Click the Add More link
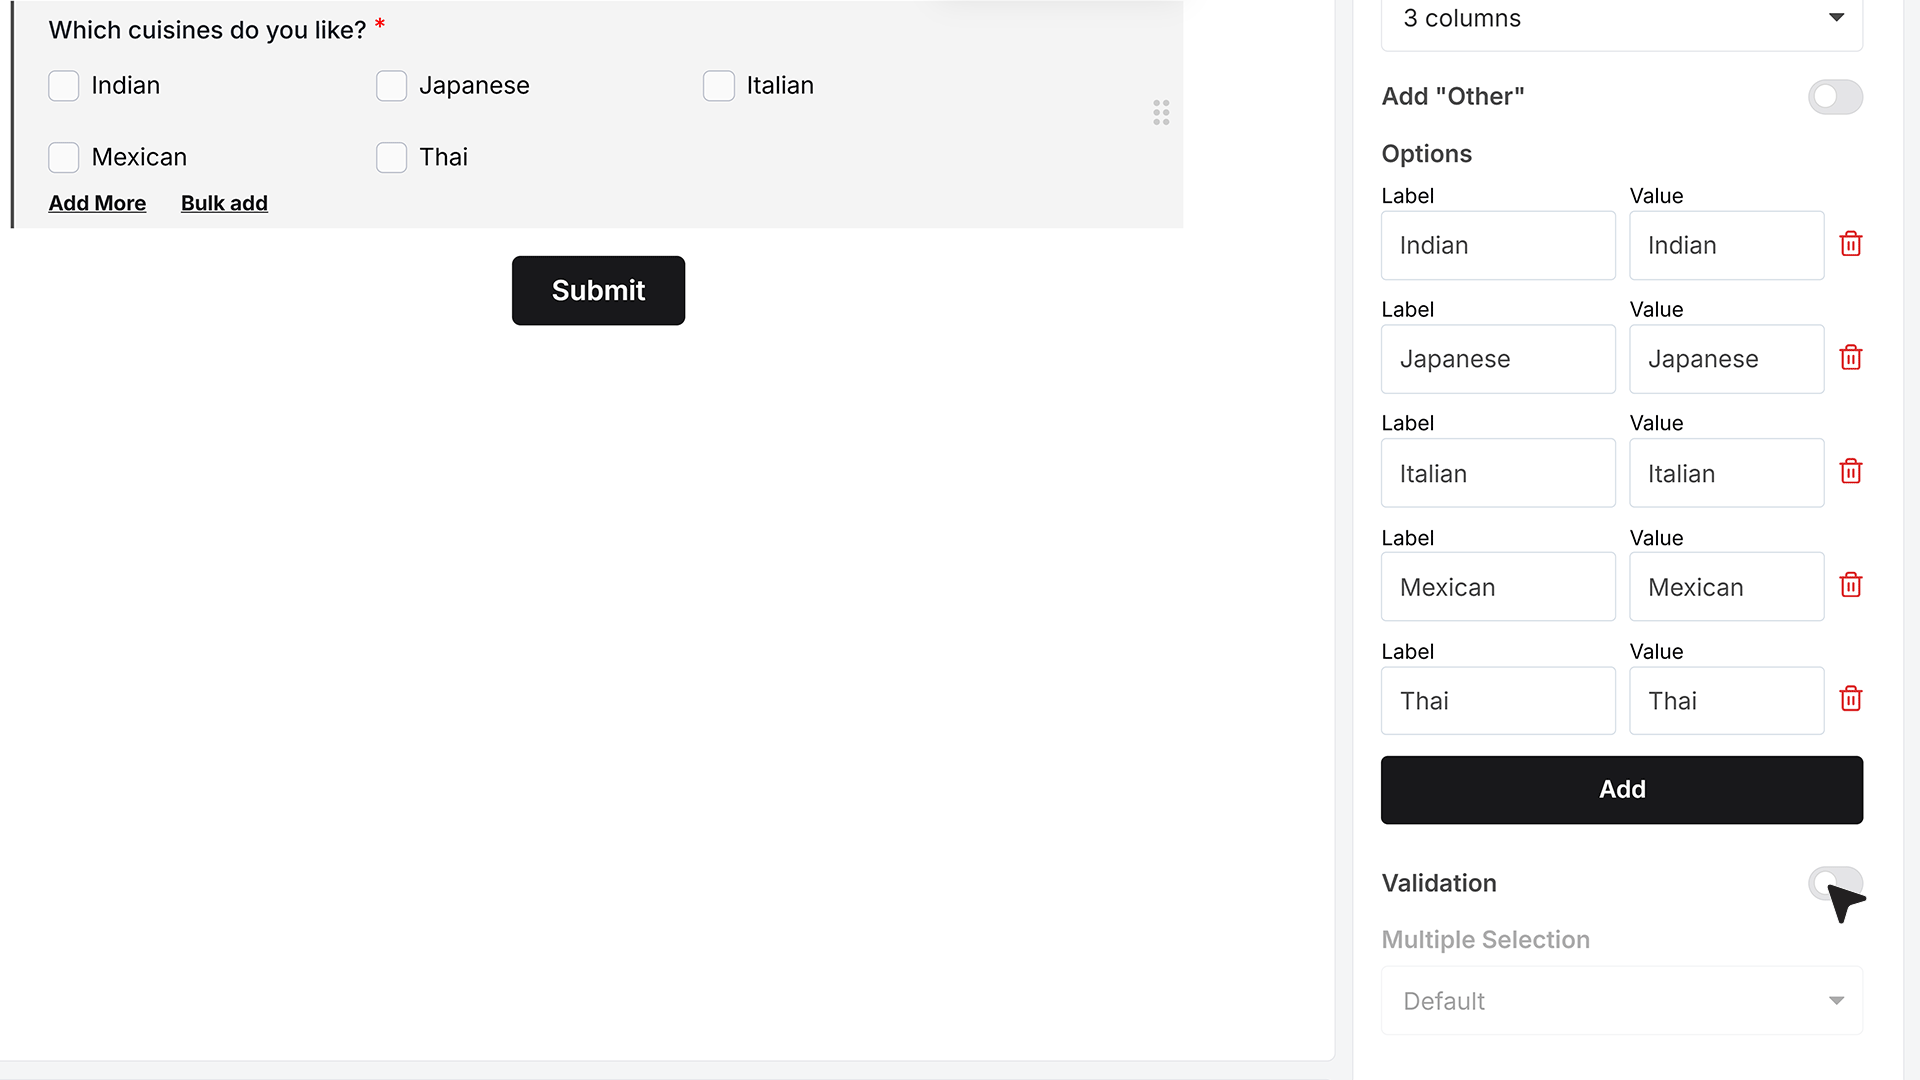The image size is (1920, 1080). [x=97, y=203]
